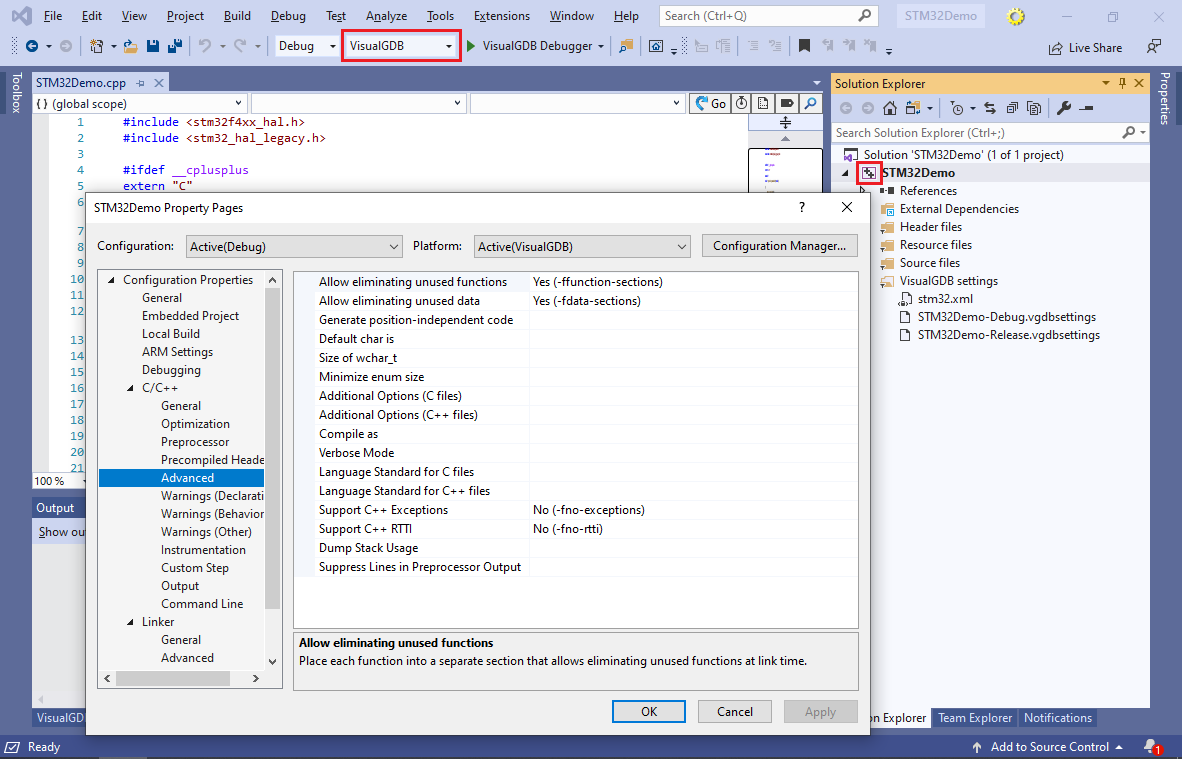
Task: Click the Go button in navigation bar
Action: (x=710, y=103)
